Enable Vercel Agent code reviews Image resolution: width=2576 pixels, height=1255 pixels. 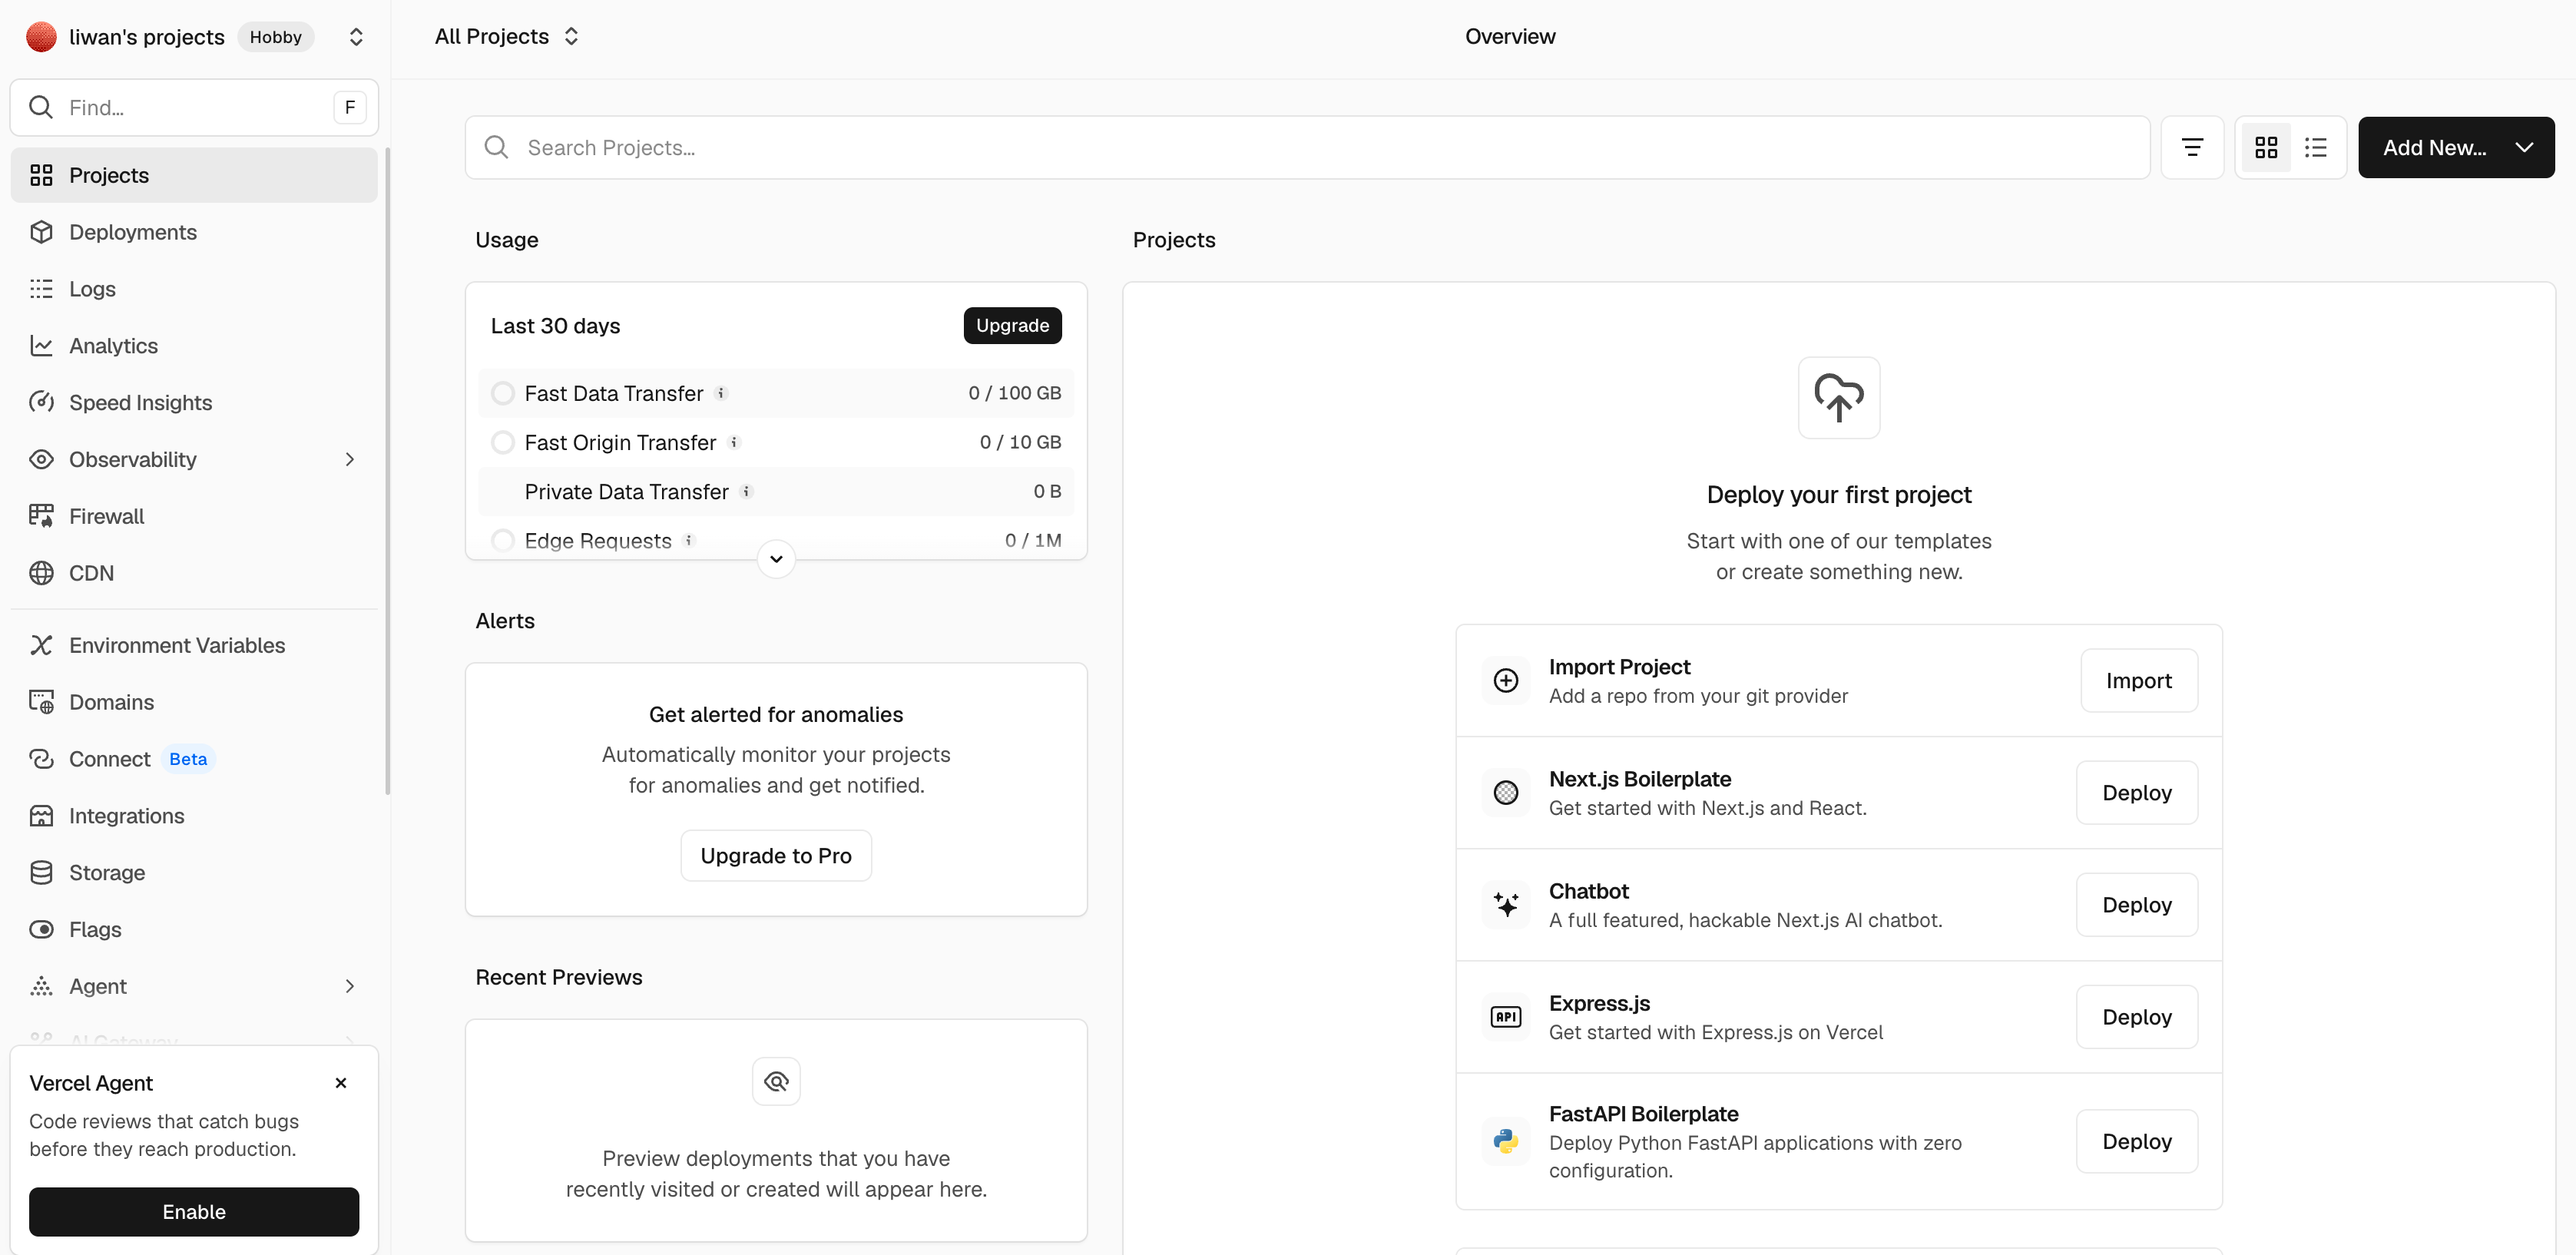pos(194,1212)
